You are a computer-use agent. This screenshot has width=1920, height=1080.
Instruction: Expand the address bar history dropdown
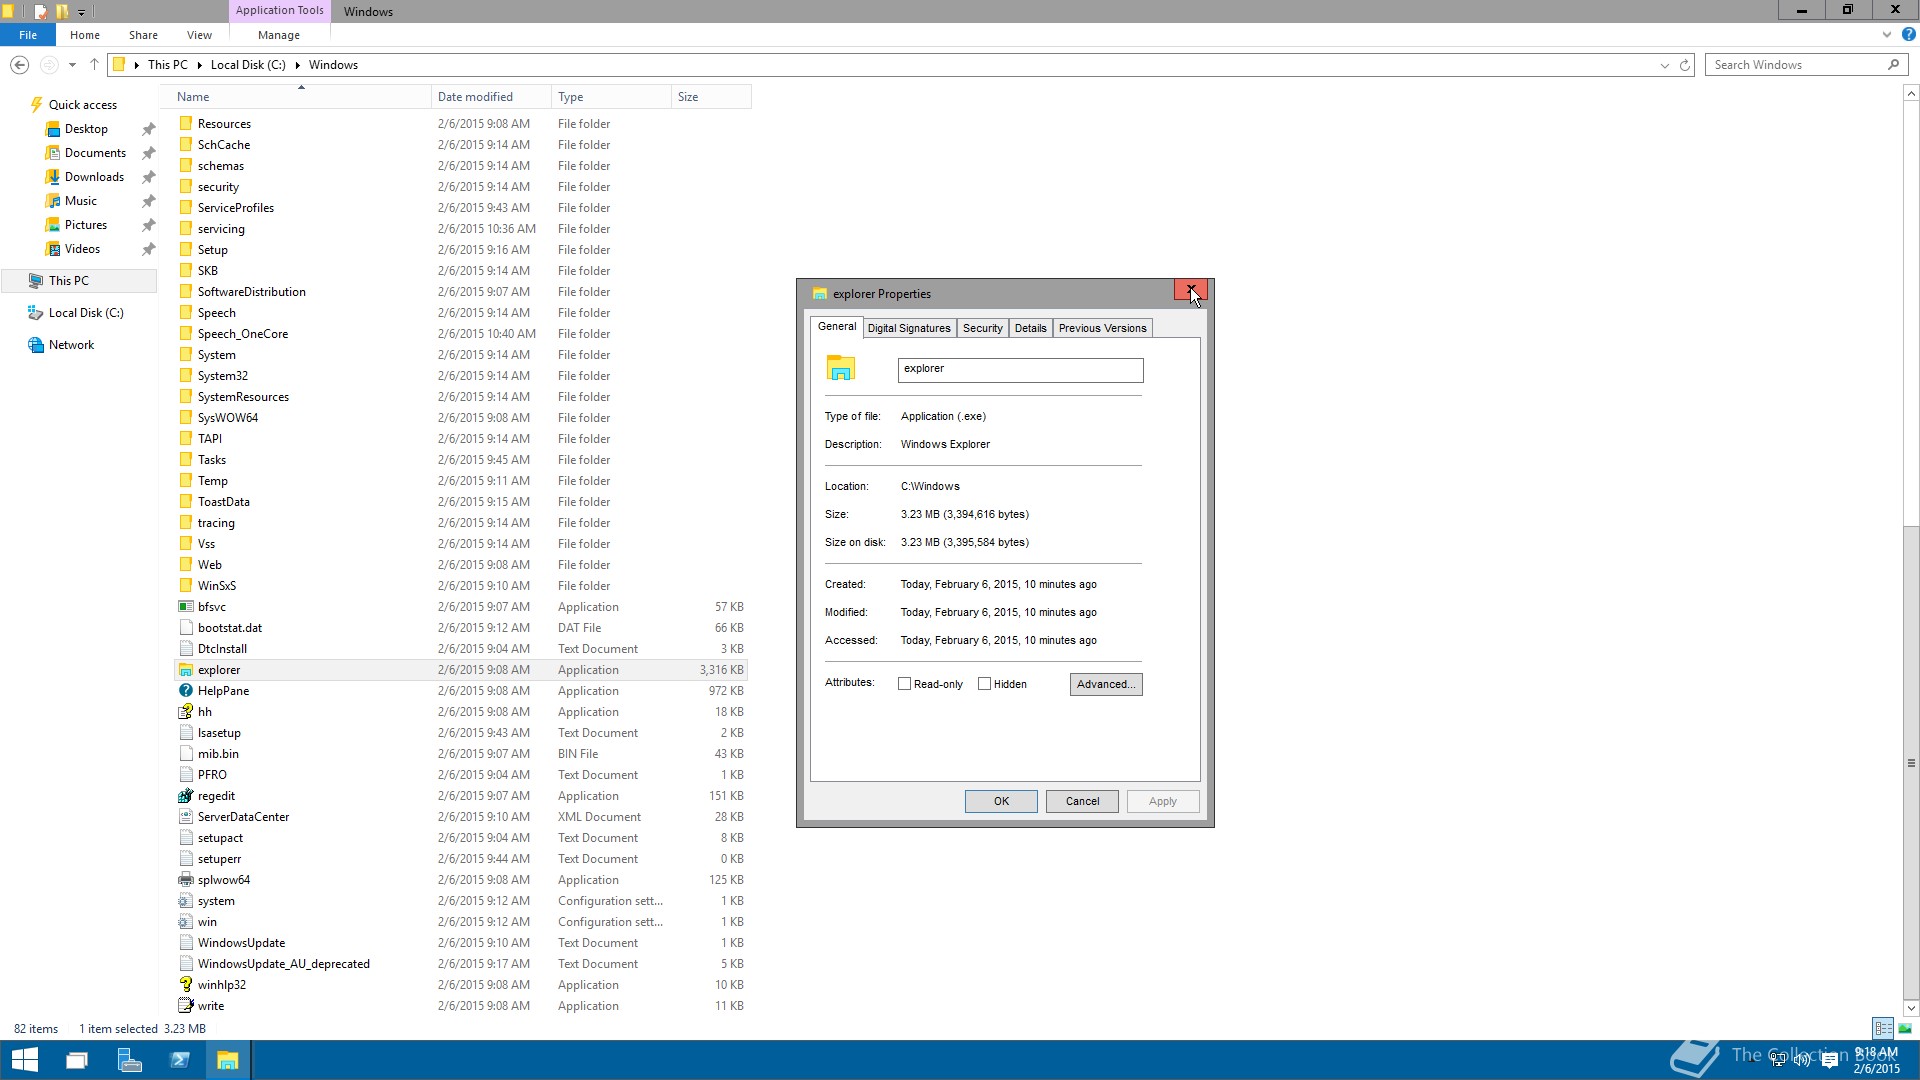pos(1664,65)
